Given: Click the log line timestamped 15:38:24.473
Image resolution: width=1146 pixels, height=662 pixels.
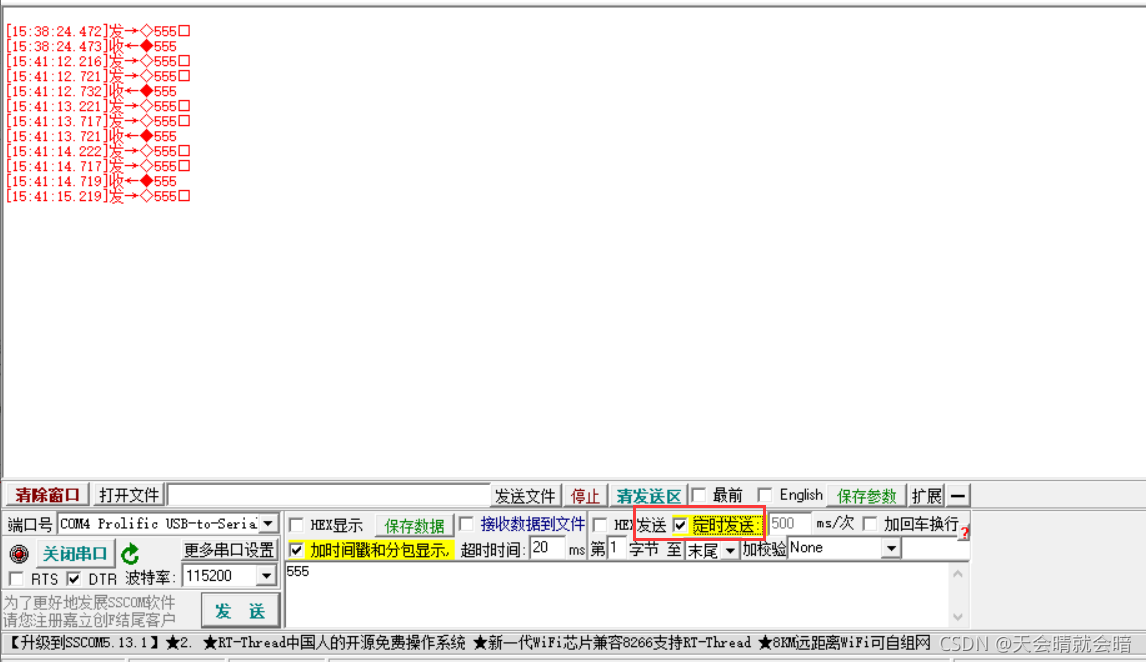Looking at the screenshot, I should (x=91, y=46).
